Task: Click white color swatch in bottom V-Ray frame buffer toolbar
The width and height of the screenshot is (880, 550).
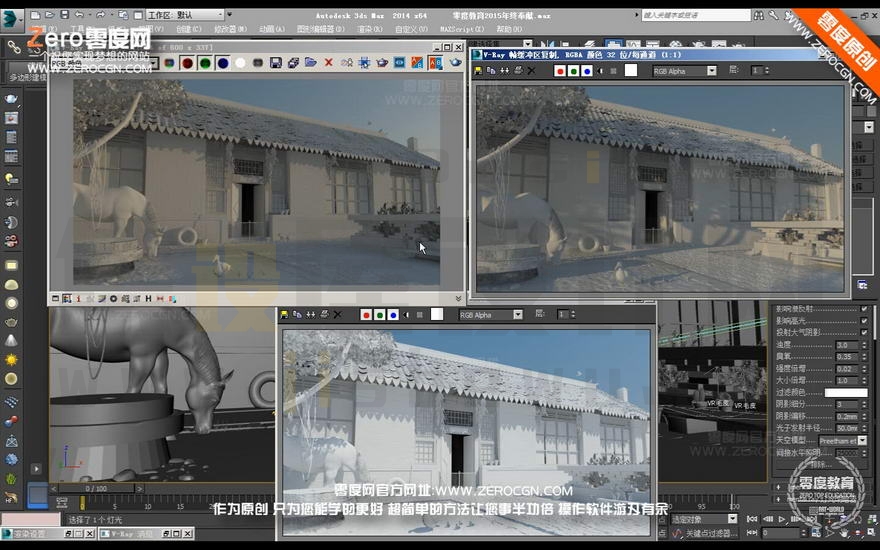Action: pyautogui.click(x=437, y=314)
